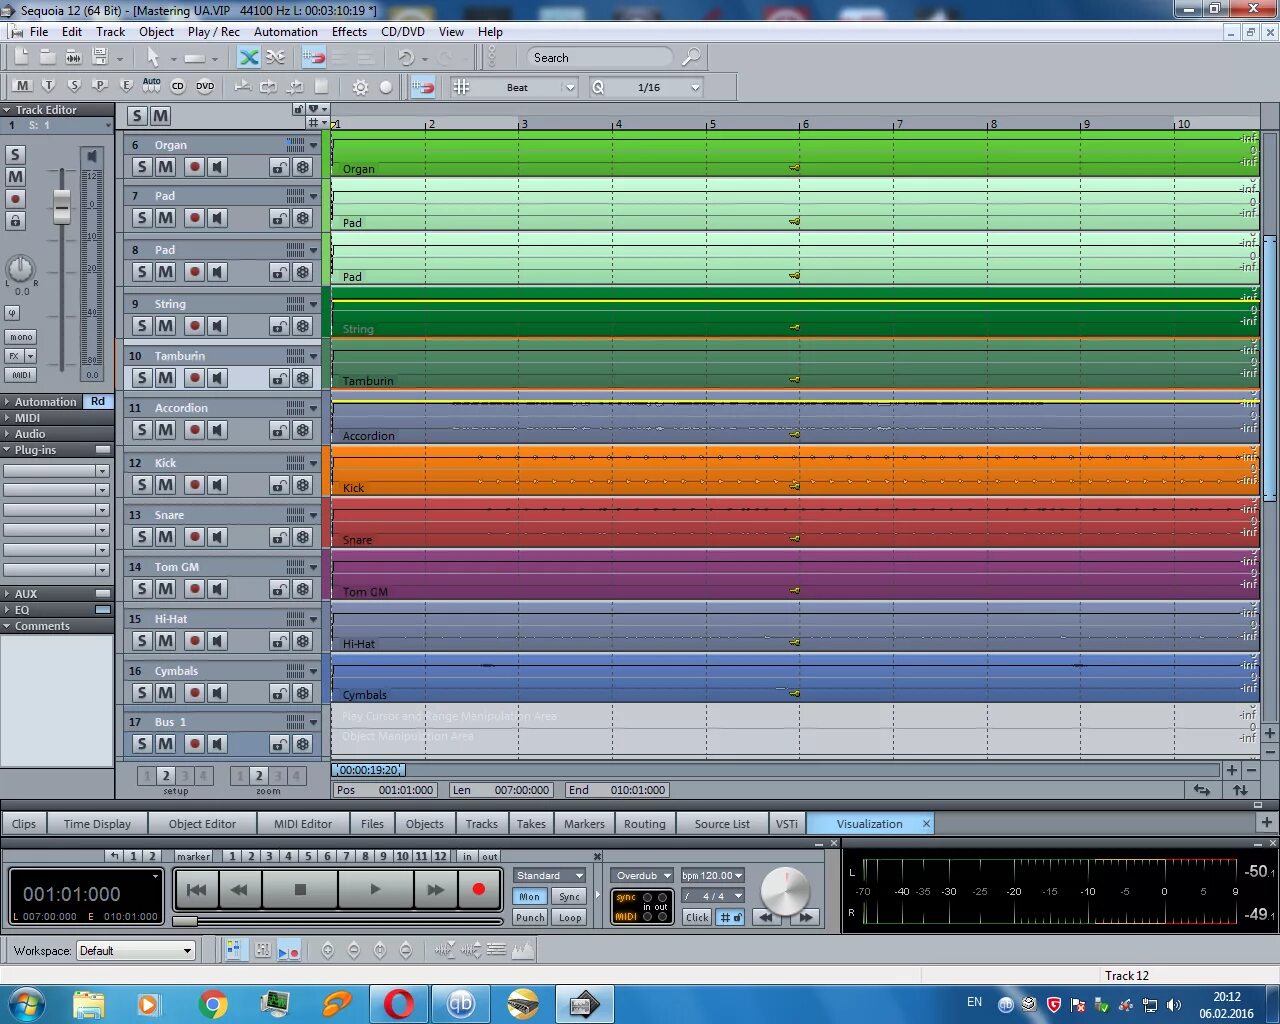The width and height of the screenshot is (1280, 1024).
Task: Click the grid icon in workspace toolbar
Action: click(x=233, y=950)
